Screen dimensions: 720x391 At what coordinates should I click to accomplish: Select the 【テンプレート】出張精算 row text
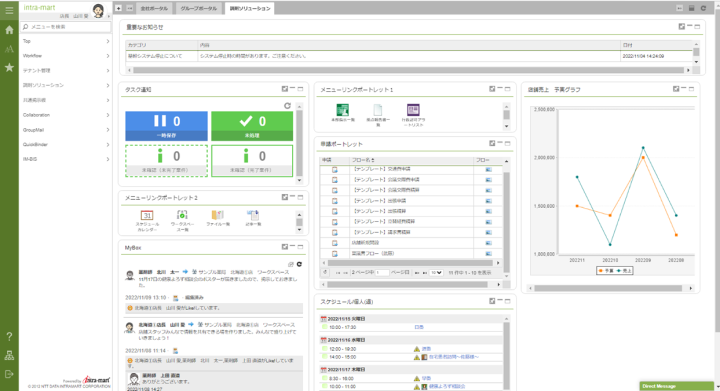coord(379,212)
